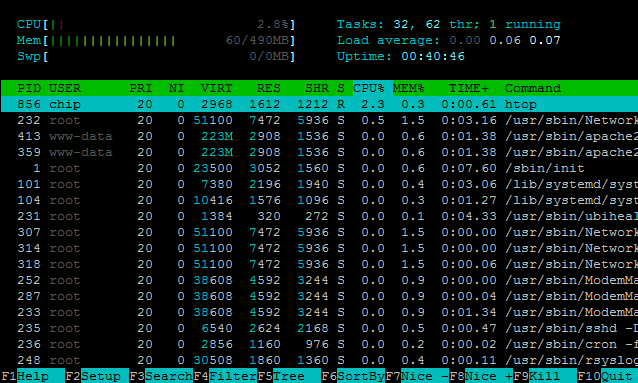Viewport: 638px width, 383px height.
Task: Select systemd process row PID 104
Action: (319, 200)
